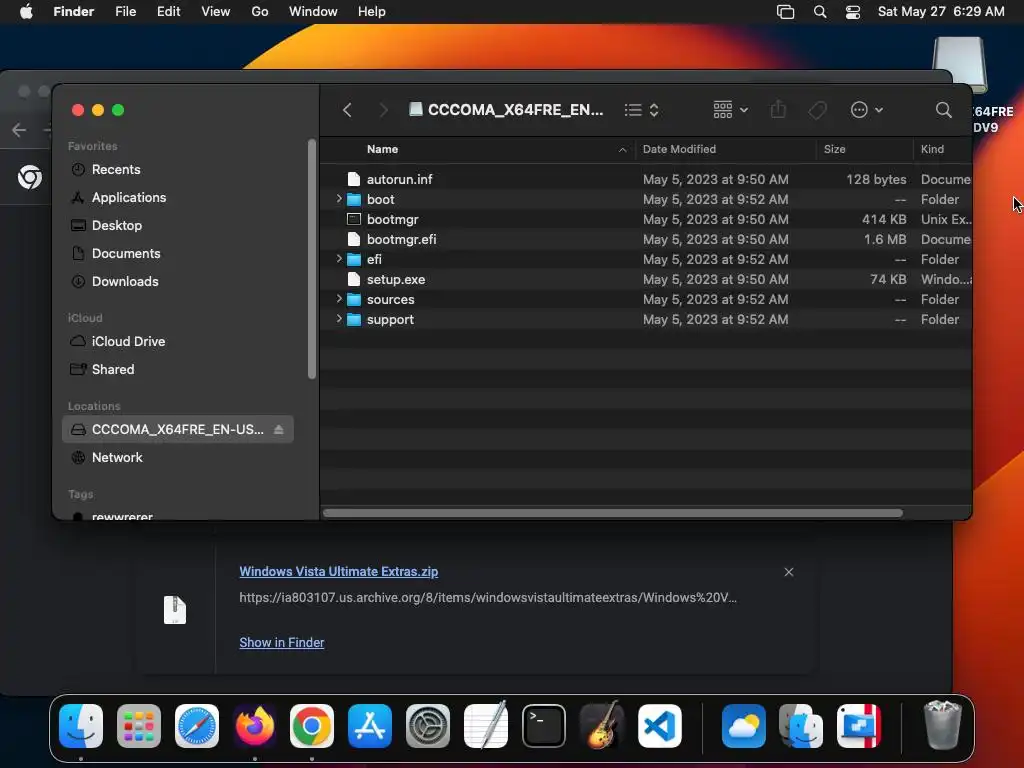
Task: Expand the efi folder
Action: (x=339, y=259)
